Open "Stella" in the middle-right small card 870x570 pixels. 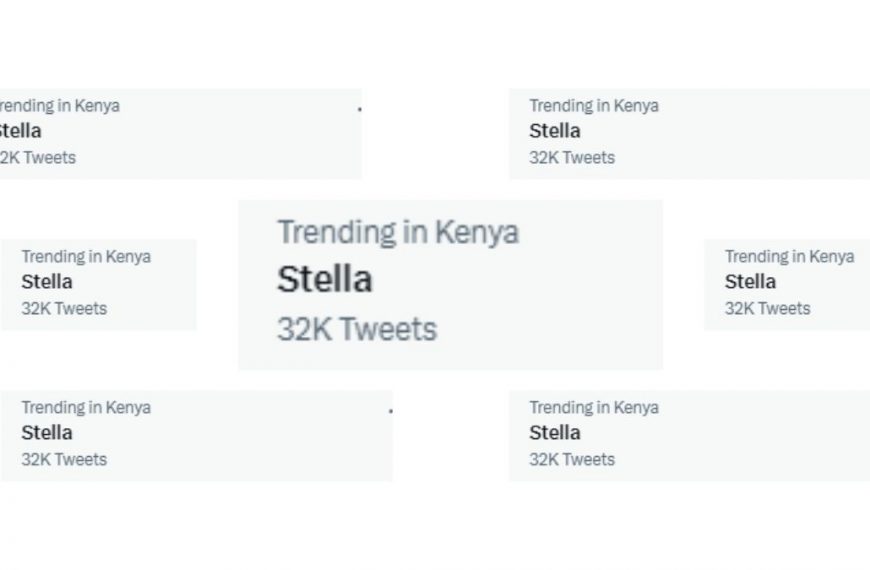(750, 282)
